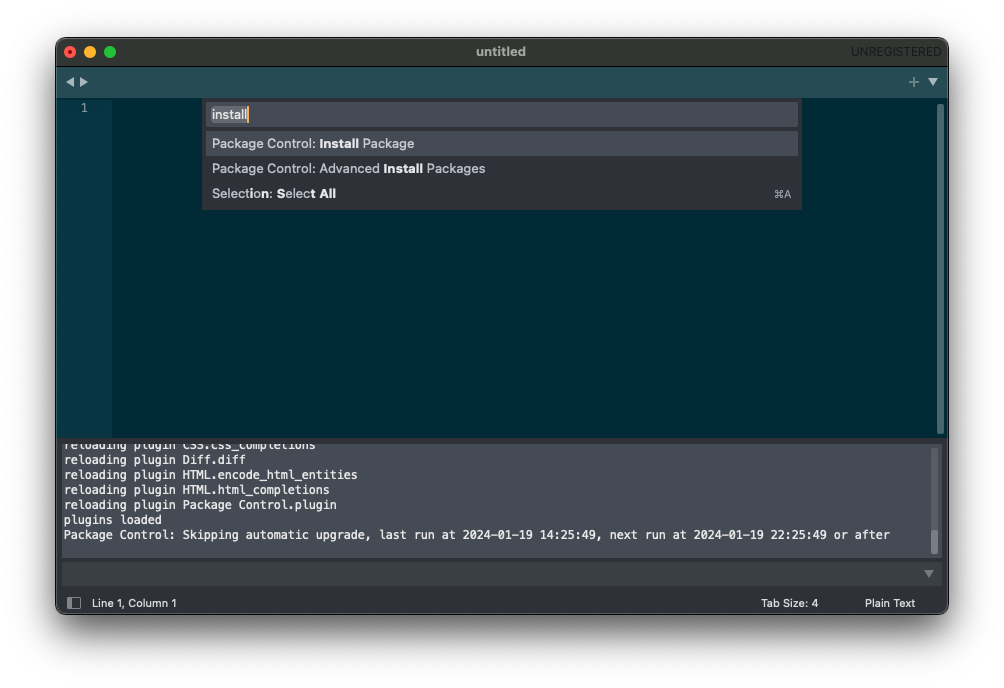Viewport: 1004px width, 688px height.
Task: Click the command palette search field
Action: coord(501,115)
